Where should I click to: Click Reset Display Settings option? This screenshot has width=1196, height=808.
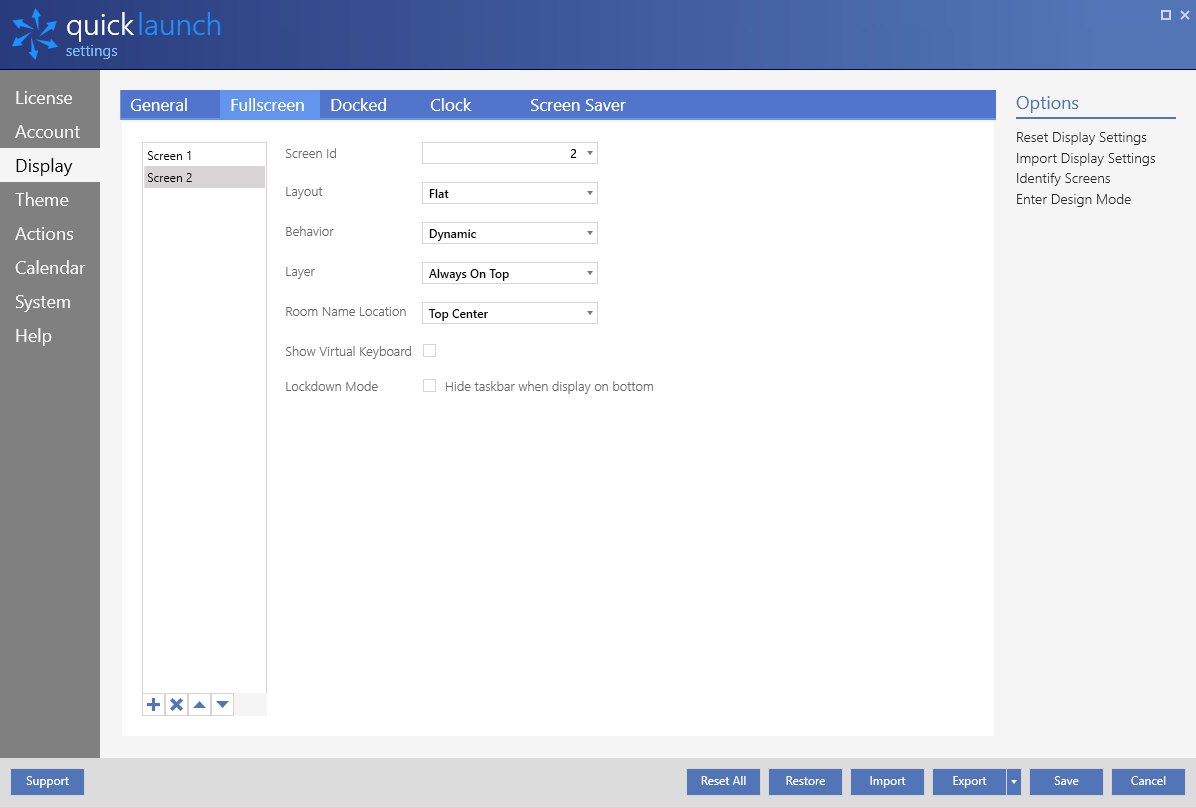[x=1081, y=137]
